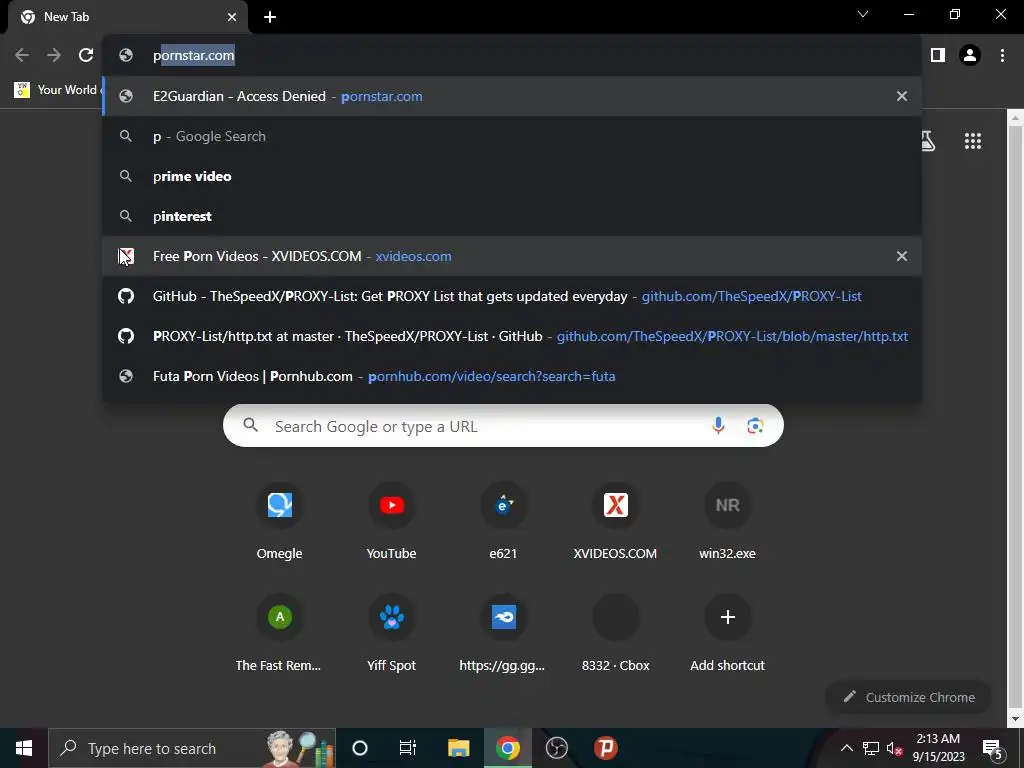Screen dimensions: 1024x768
Task: Select the E2Guardian - Access Denied suggestion
Action: point(512,97)
